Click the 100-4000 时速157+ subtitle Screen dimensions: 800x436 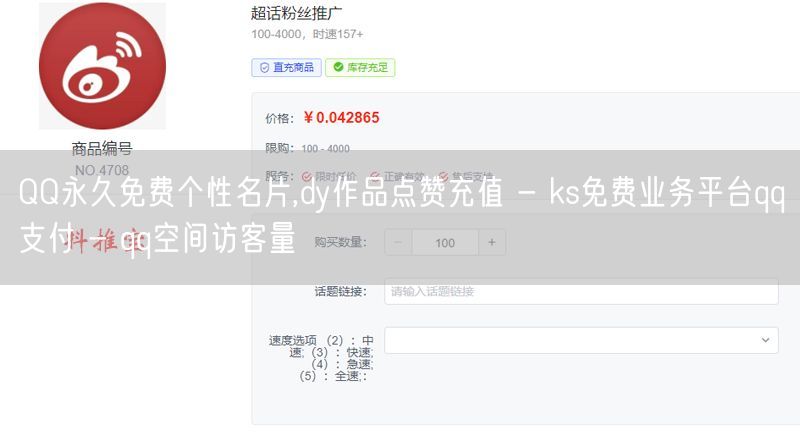tap(307, 34)
